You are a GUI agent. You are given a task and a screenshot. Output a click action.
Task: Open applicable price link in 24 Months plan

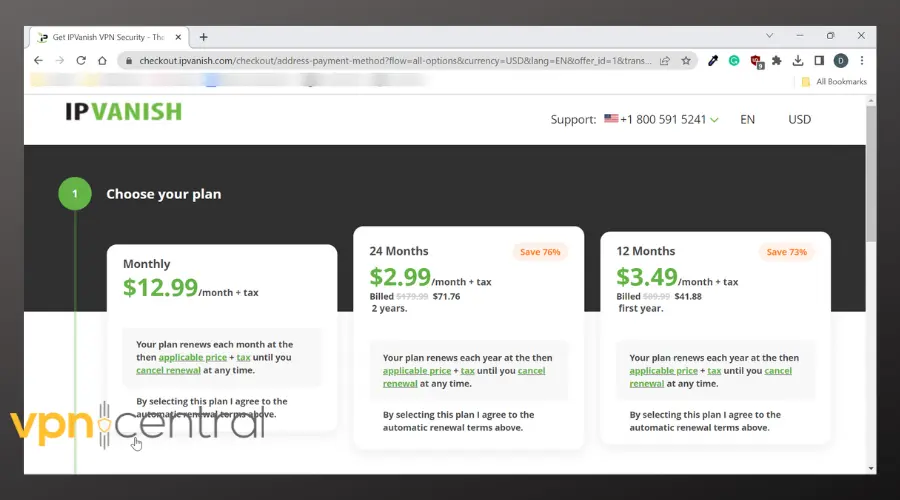[417, 371]
